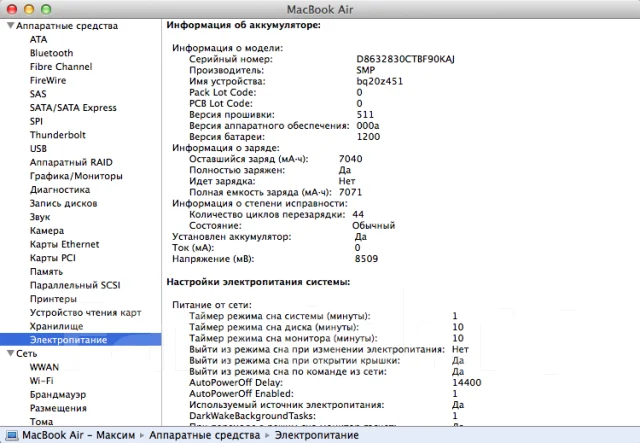Open the Принтеры entry

pyautogui.click(x=53, y=299)
